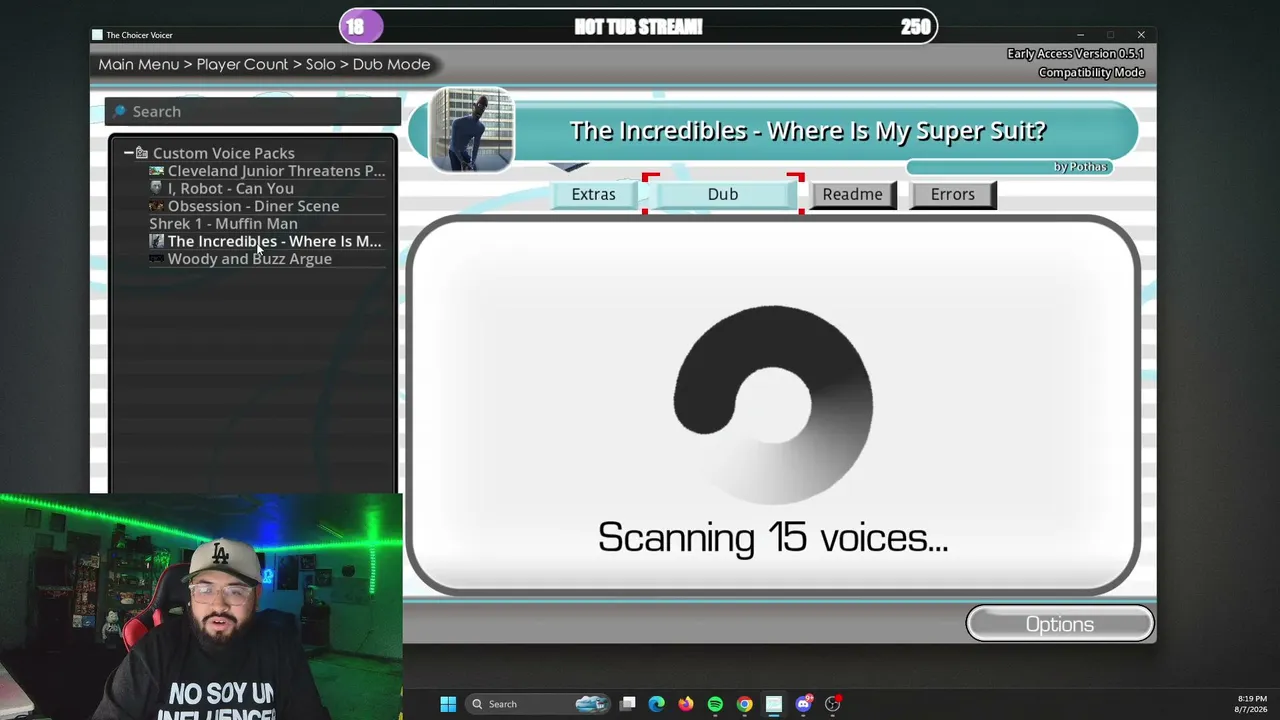Navigate to the Solo breadcrumb
This screenshot has width=1280, height=720.
coord(321,64)
